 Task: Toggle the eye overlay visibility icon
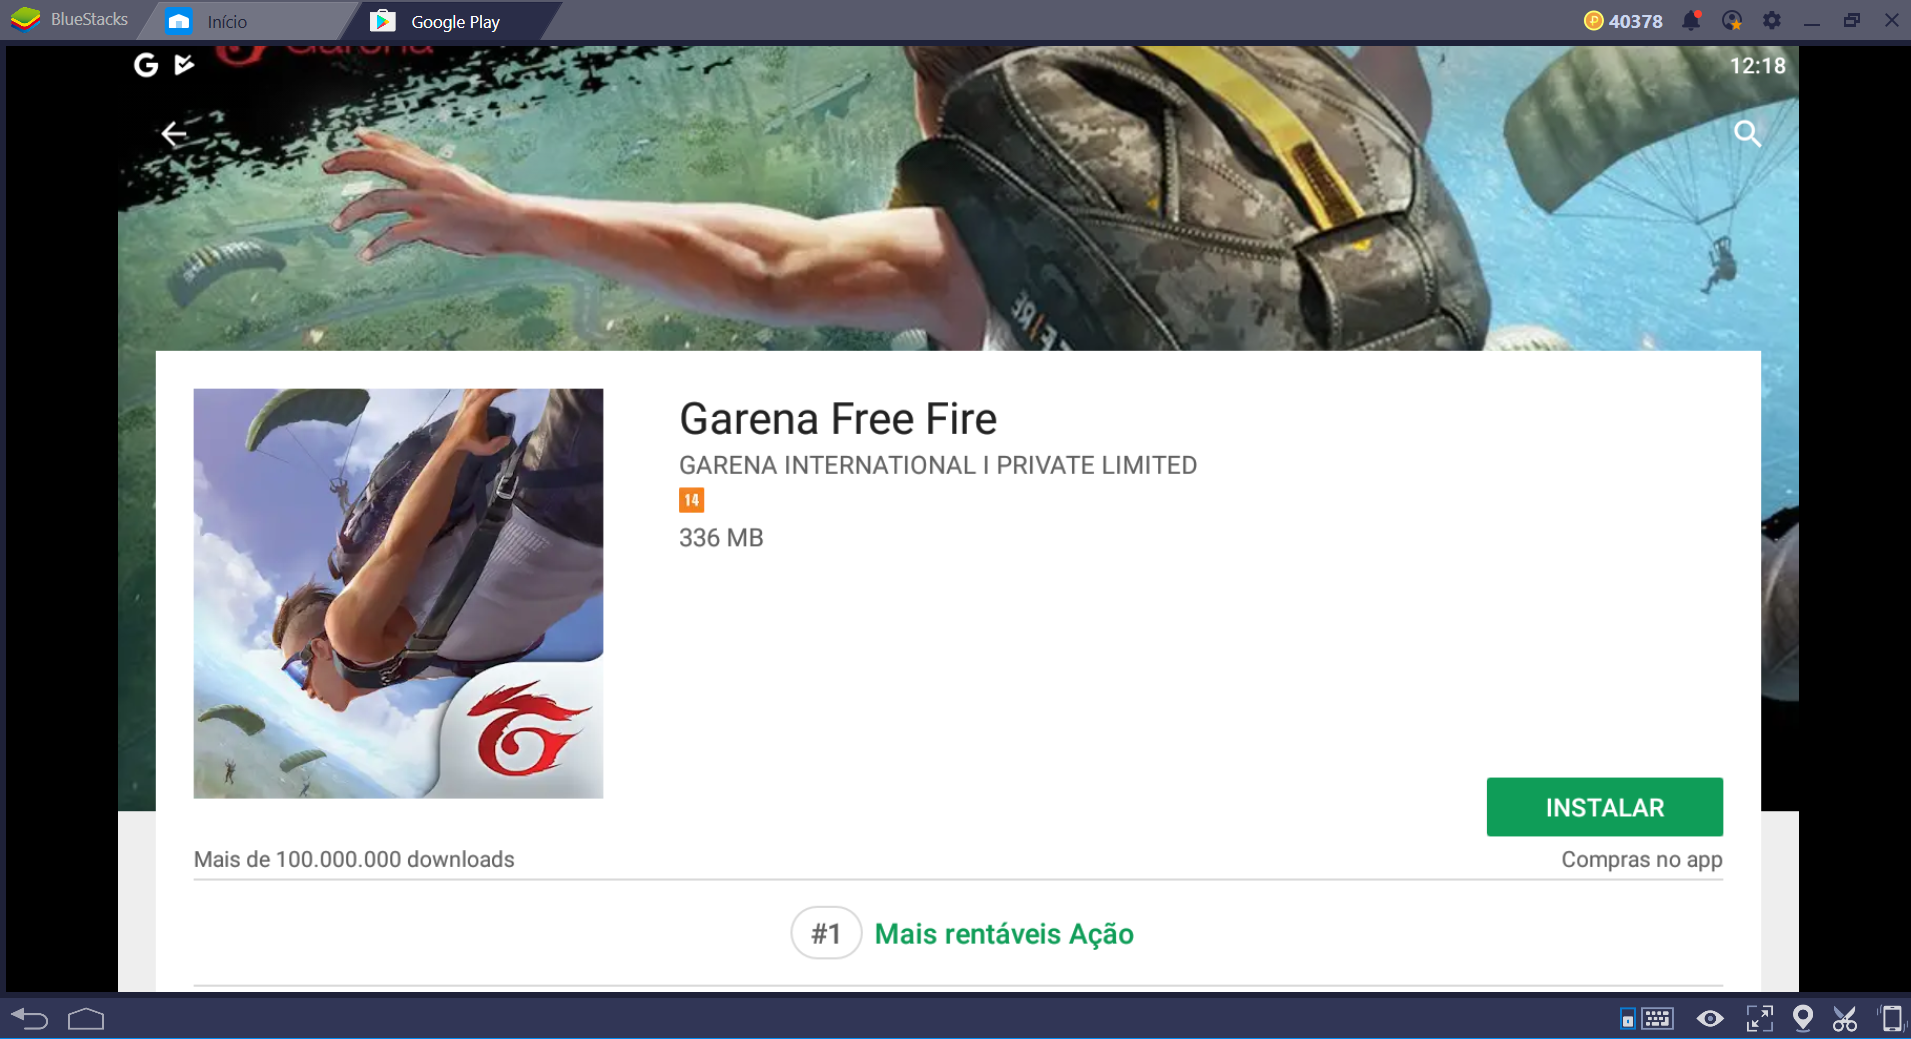1710,1019
